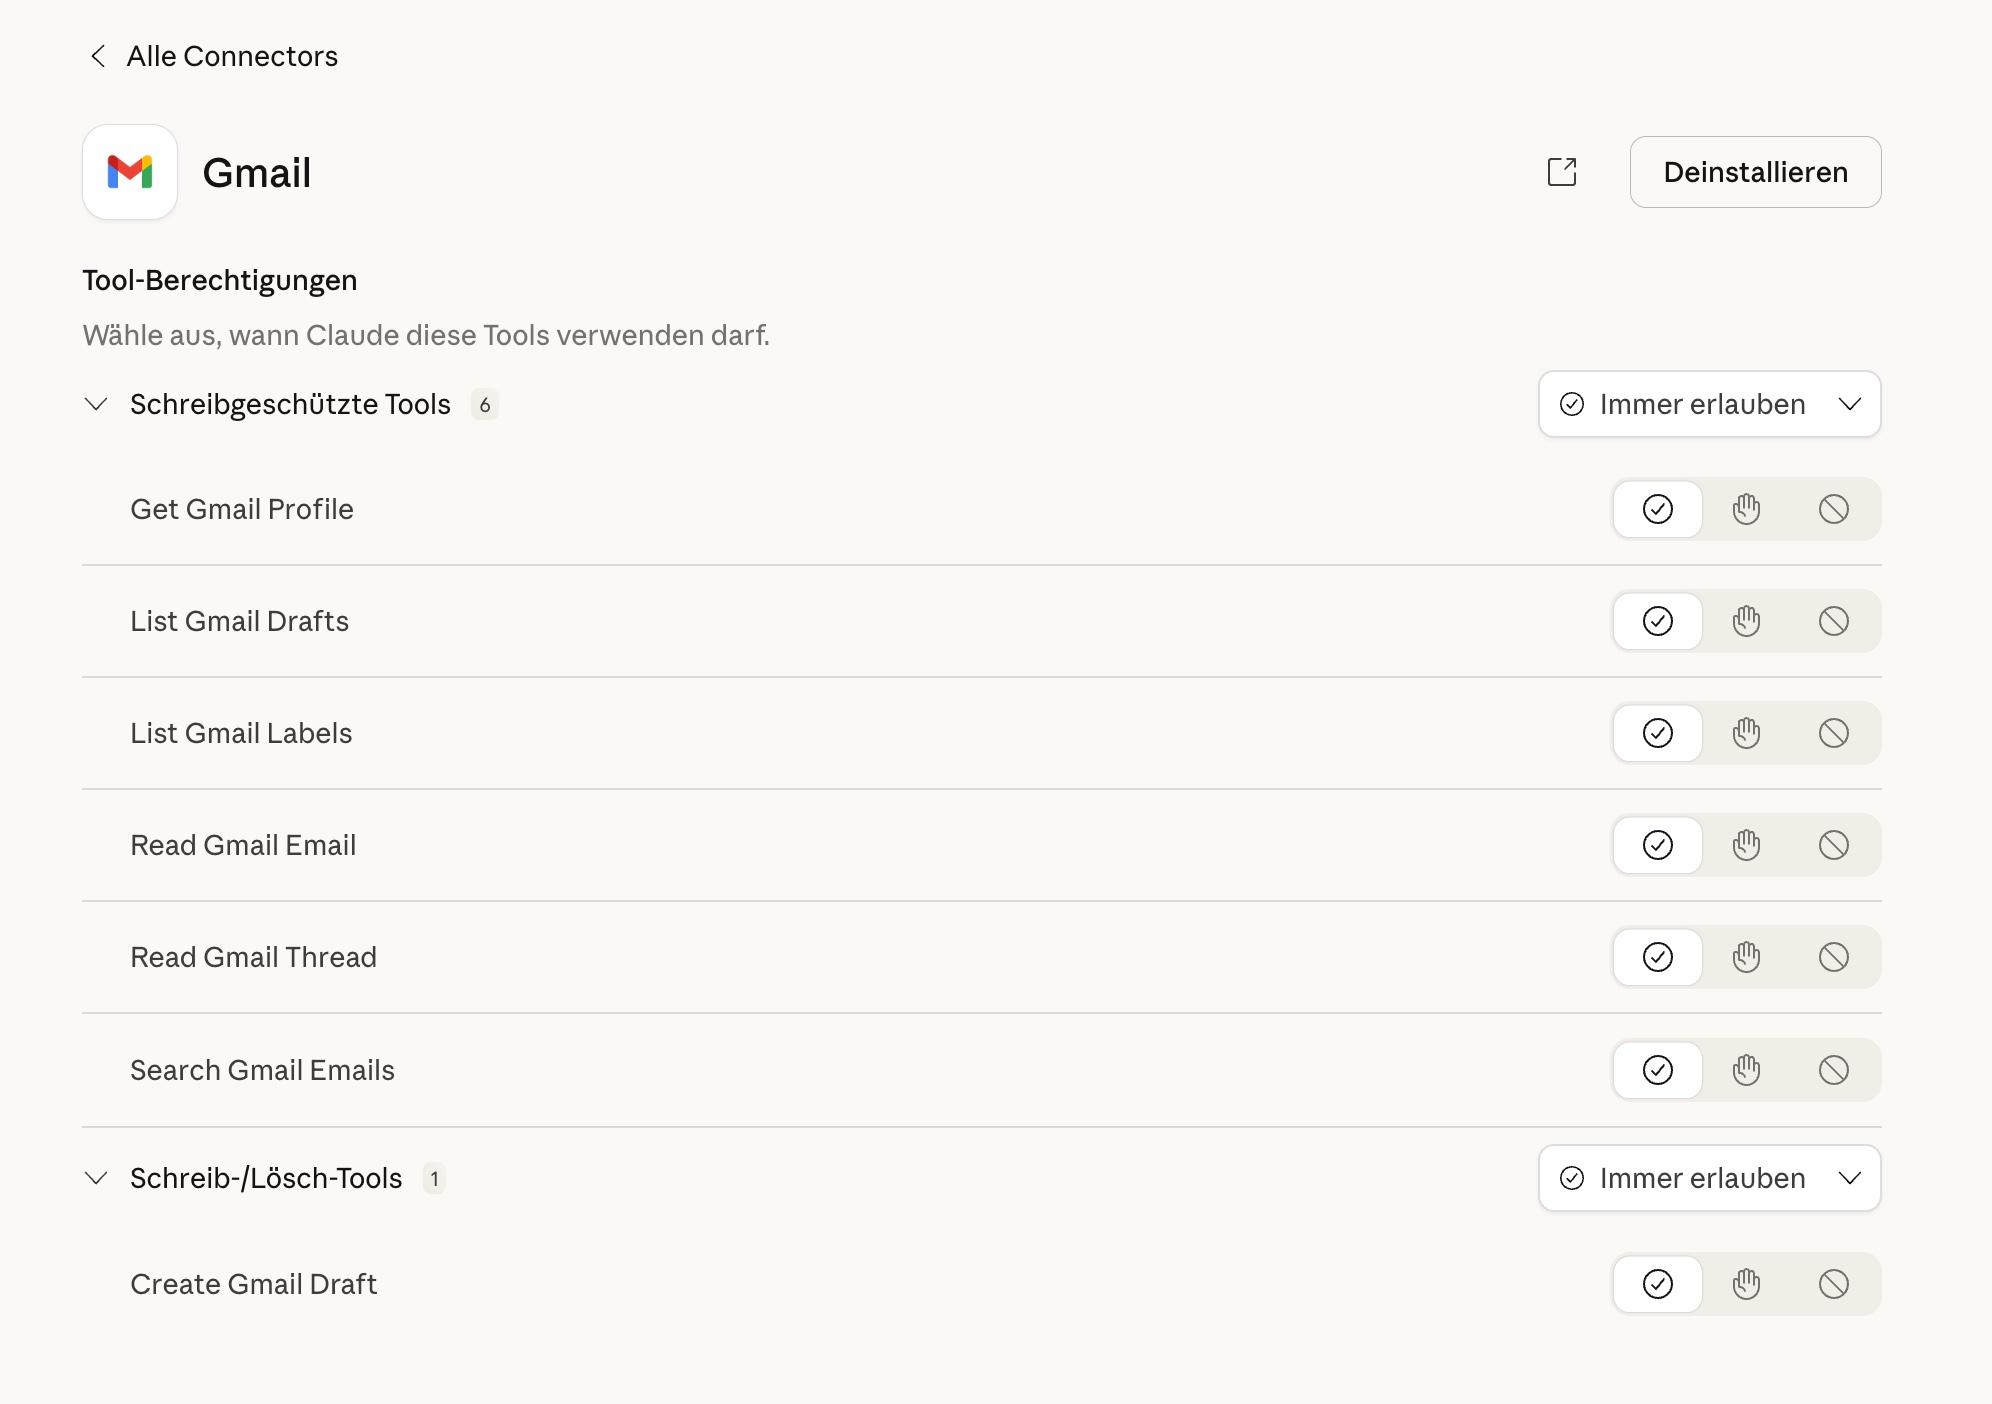This screenshot has width=1992, height=1404.
Task: Always allow Read Gmail Email checkmark
Action: (x=1657, y=845)
